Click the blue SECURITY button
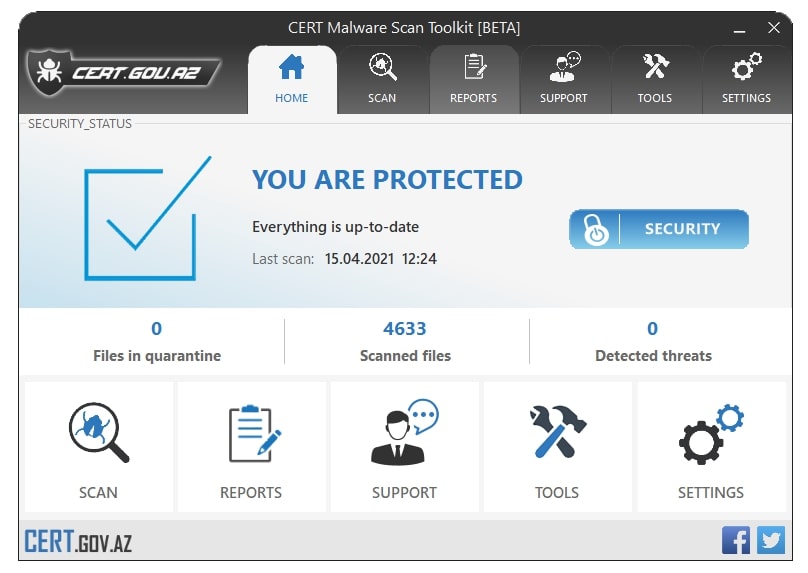The height and width of the screenshot is (573, 808). tap(659, 229)
